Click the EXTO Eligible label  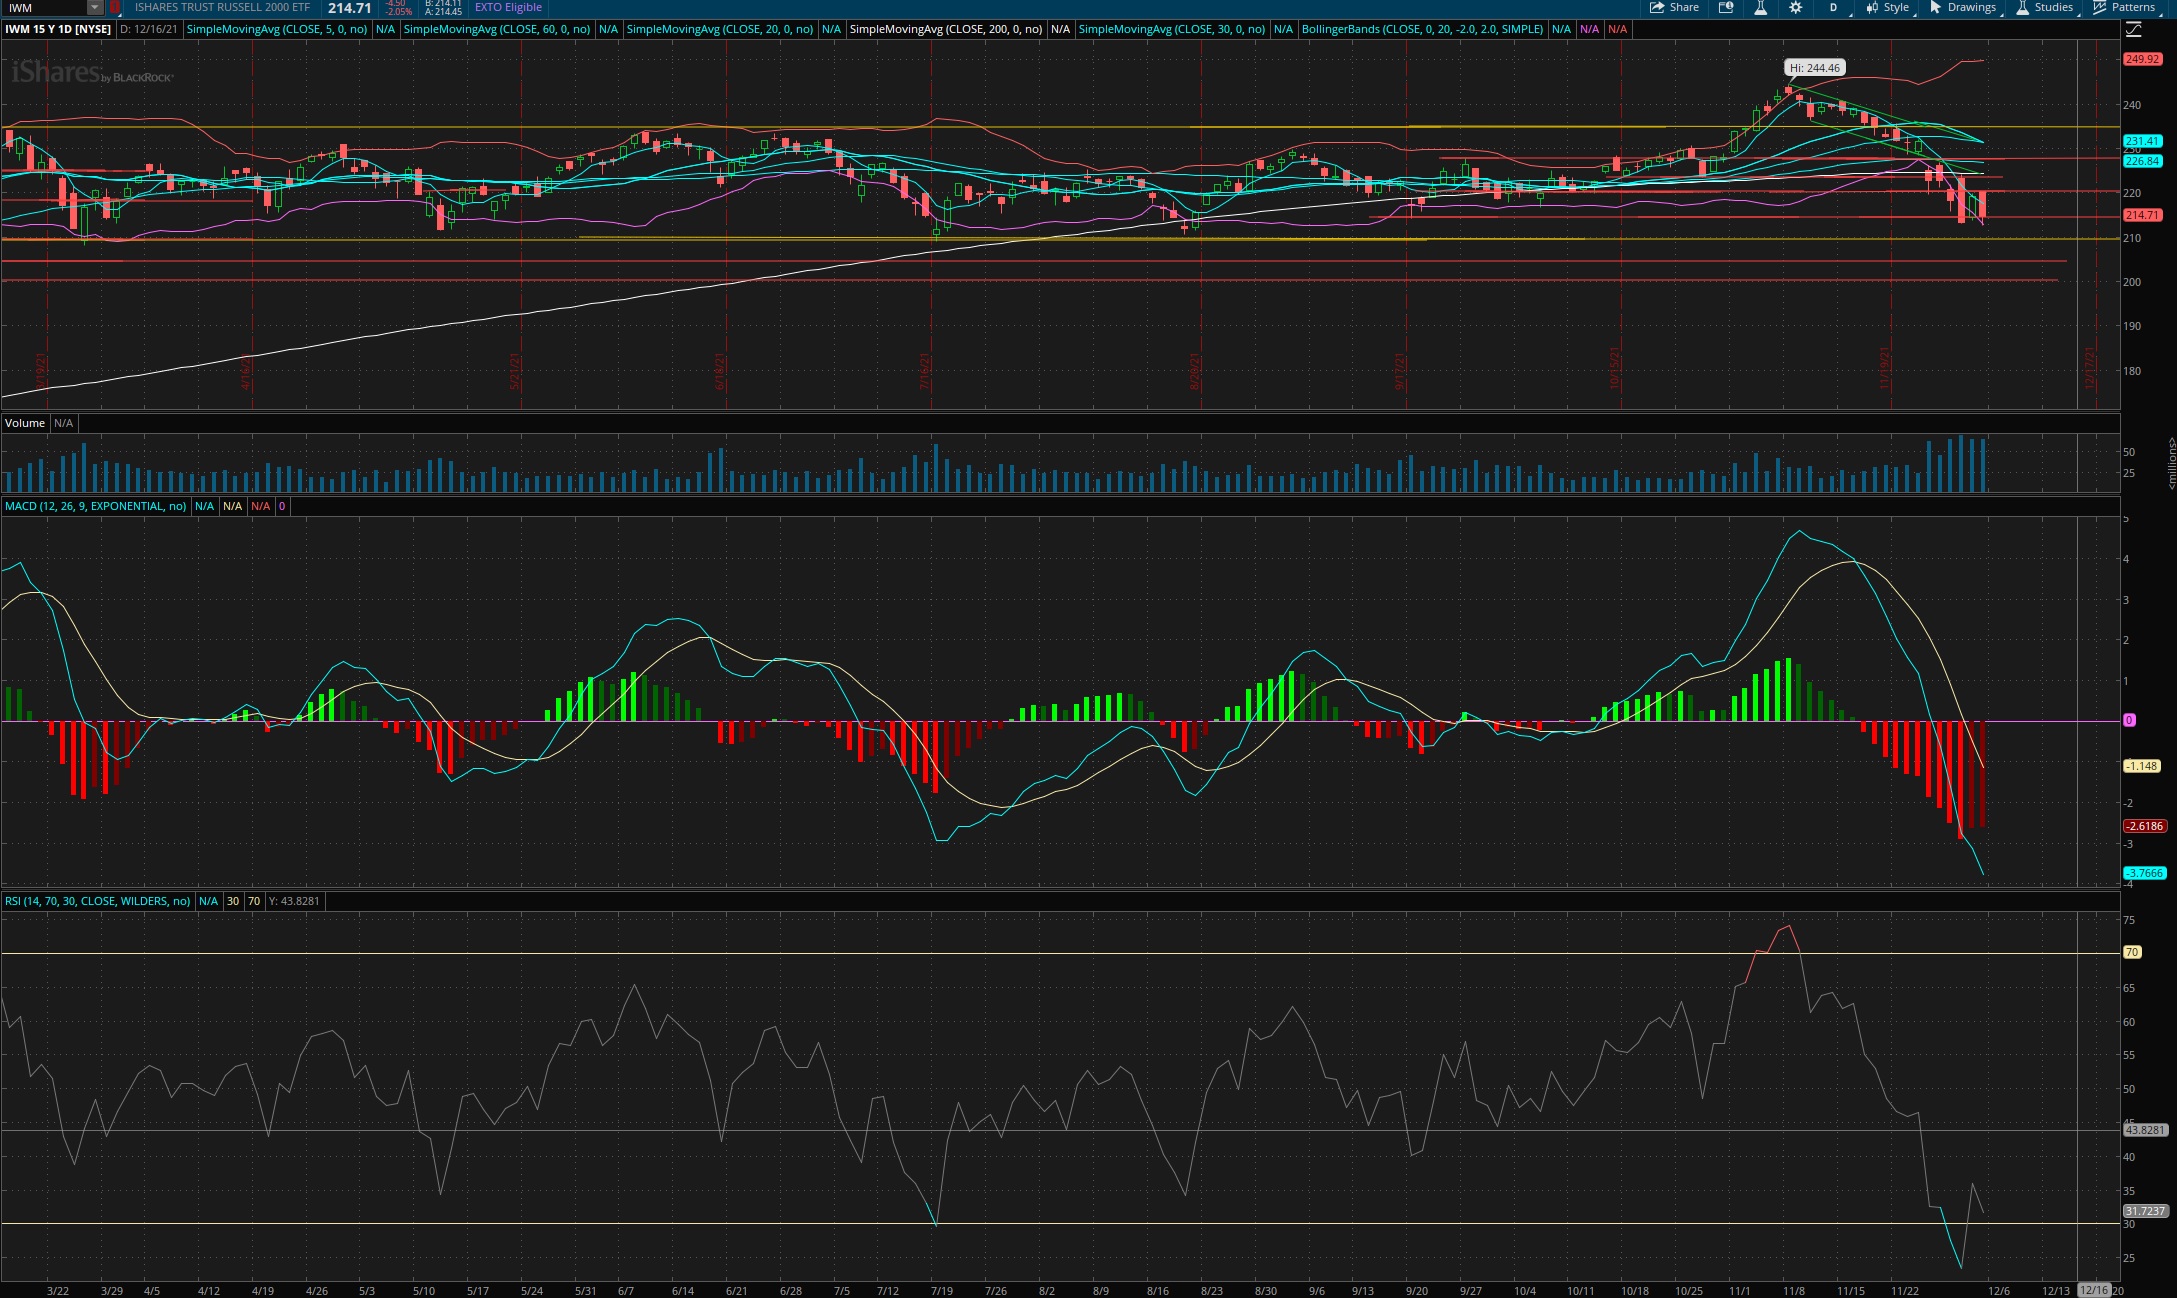coord(508,7)
